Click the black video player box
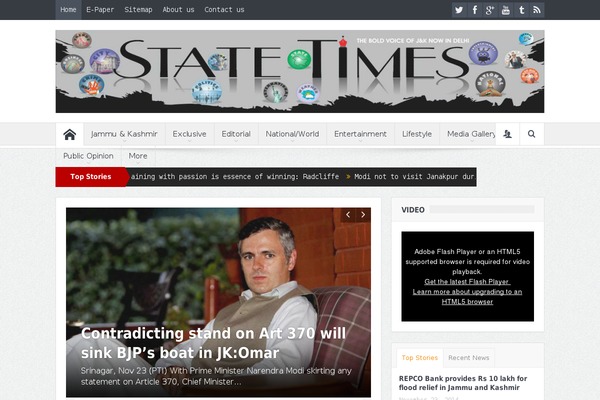 [468, 276]
